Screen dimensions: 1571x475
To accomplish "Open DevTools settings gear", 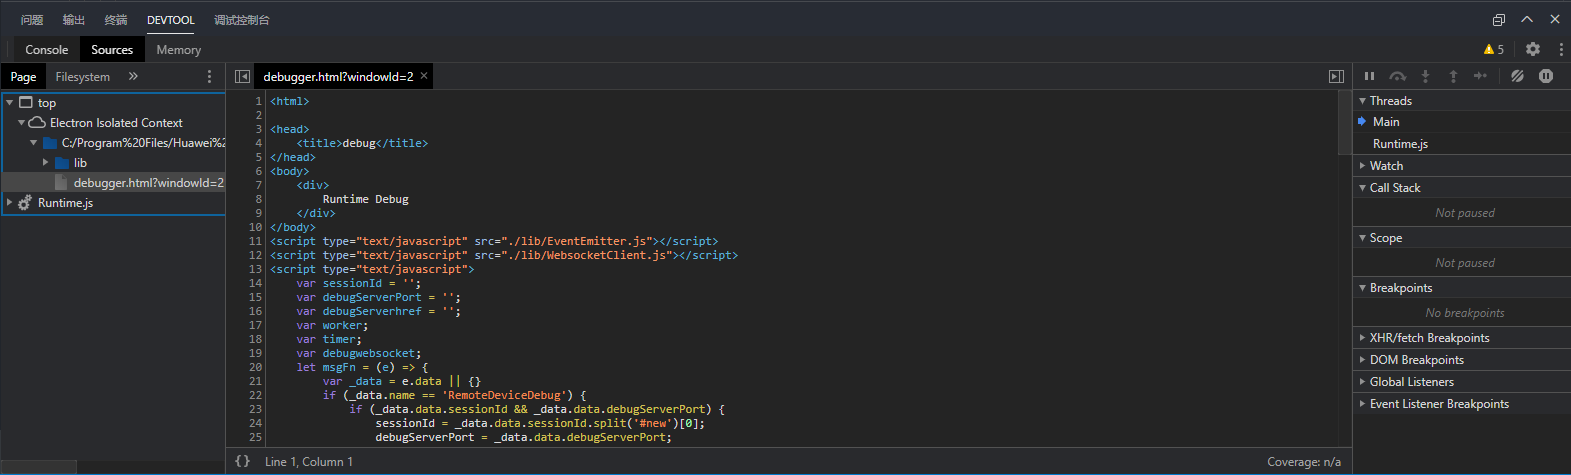I will pos(1533,49).
